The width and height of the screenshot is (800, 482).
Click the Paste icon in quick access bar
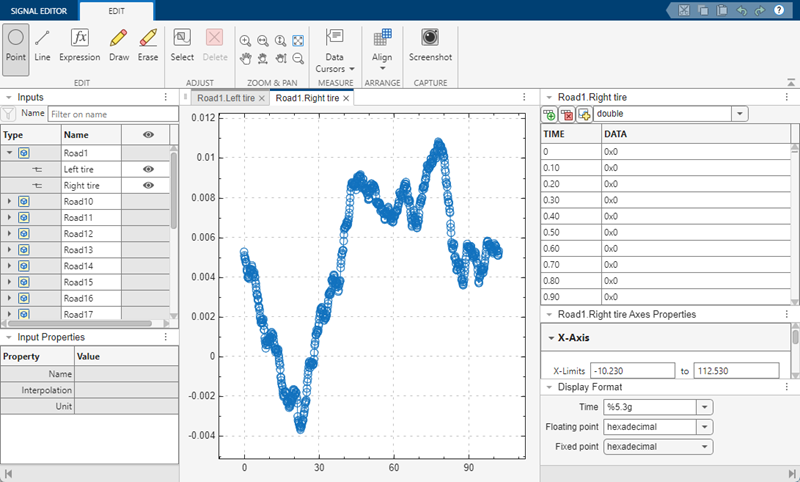pyautogui.click(x=721, y=10)
